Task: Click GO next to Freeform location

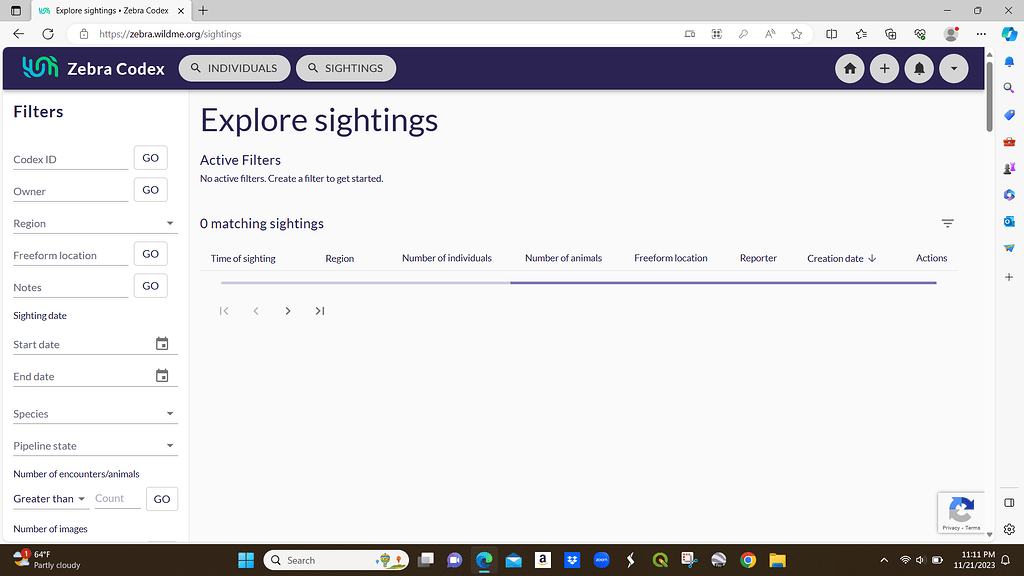Action: [150, 254]
